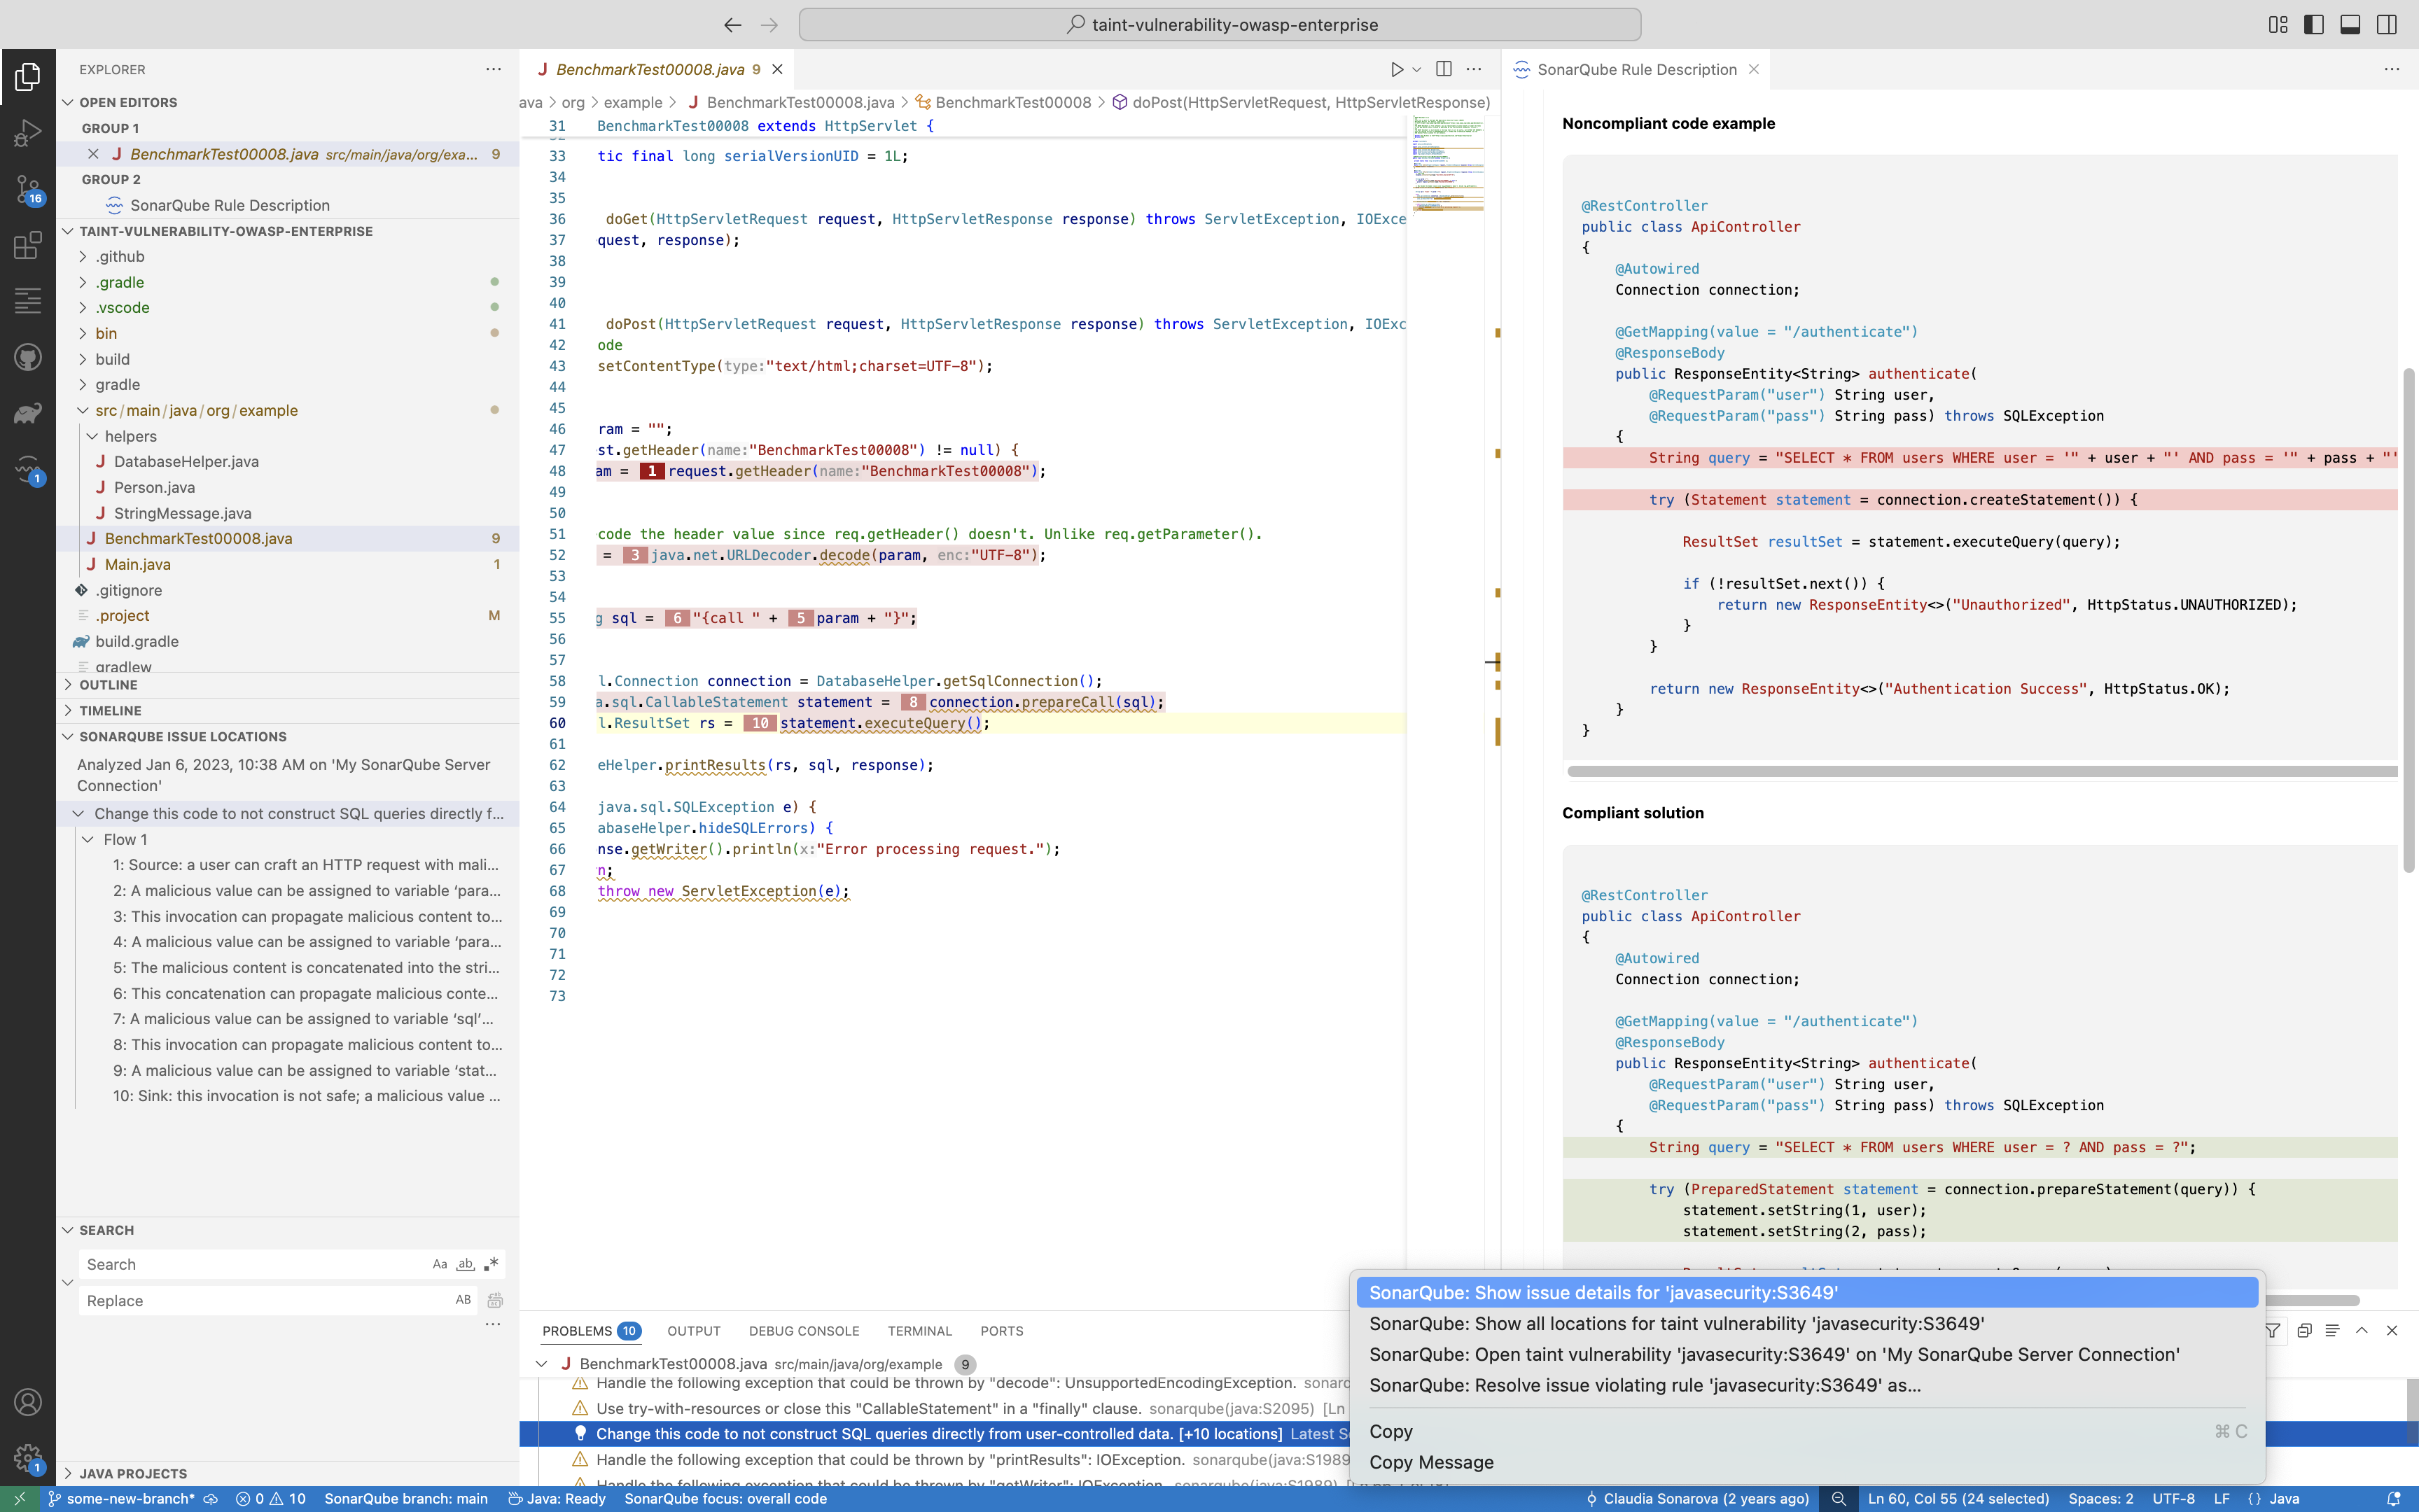The height and width of the screenshot is (1512, 2419).
Task: Toggle Match Whole Word in search
Action: 465,1264
